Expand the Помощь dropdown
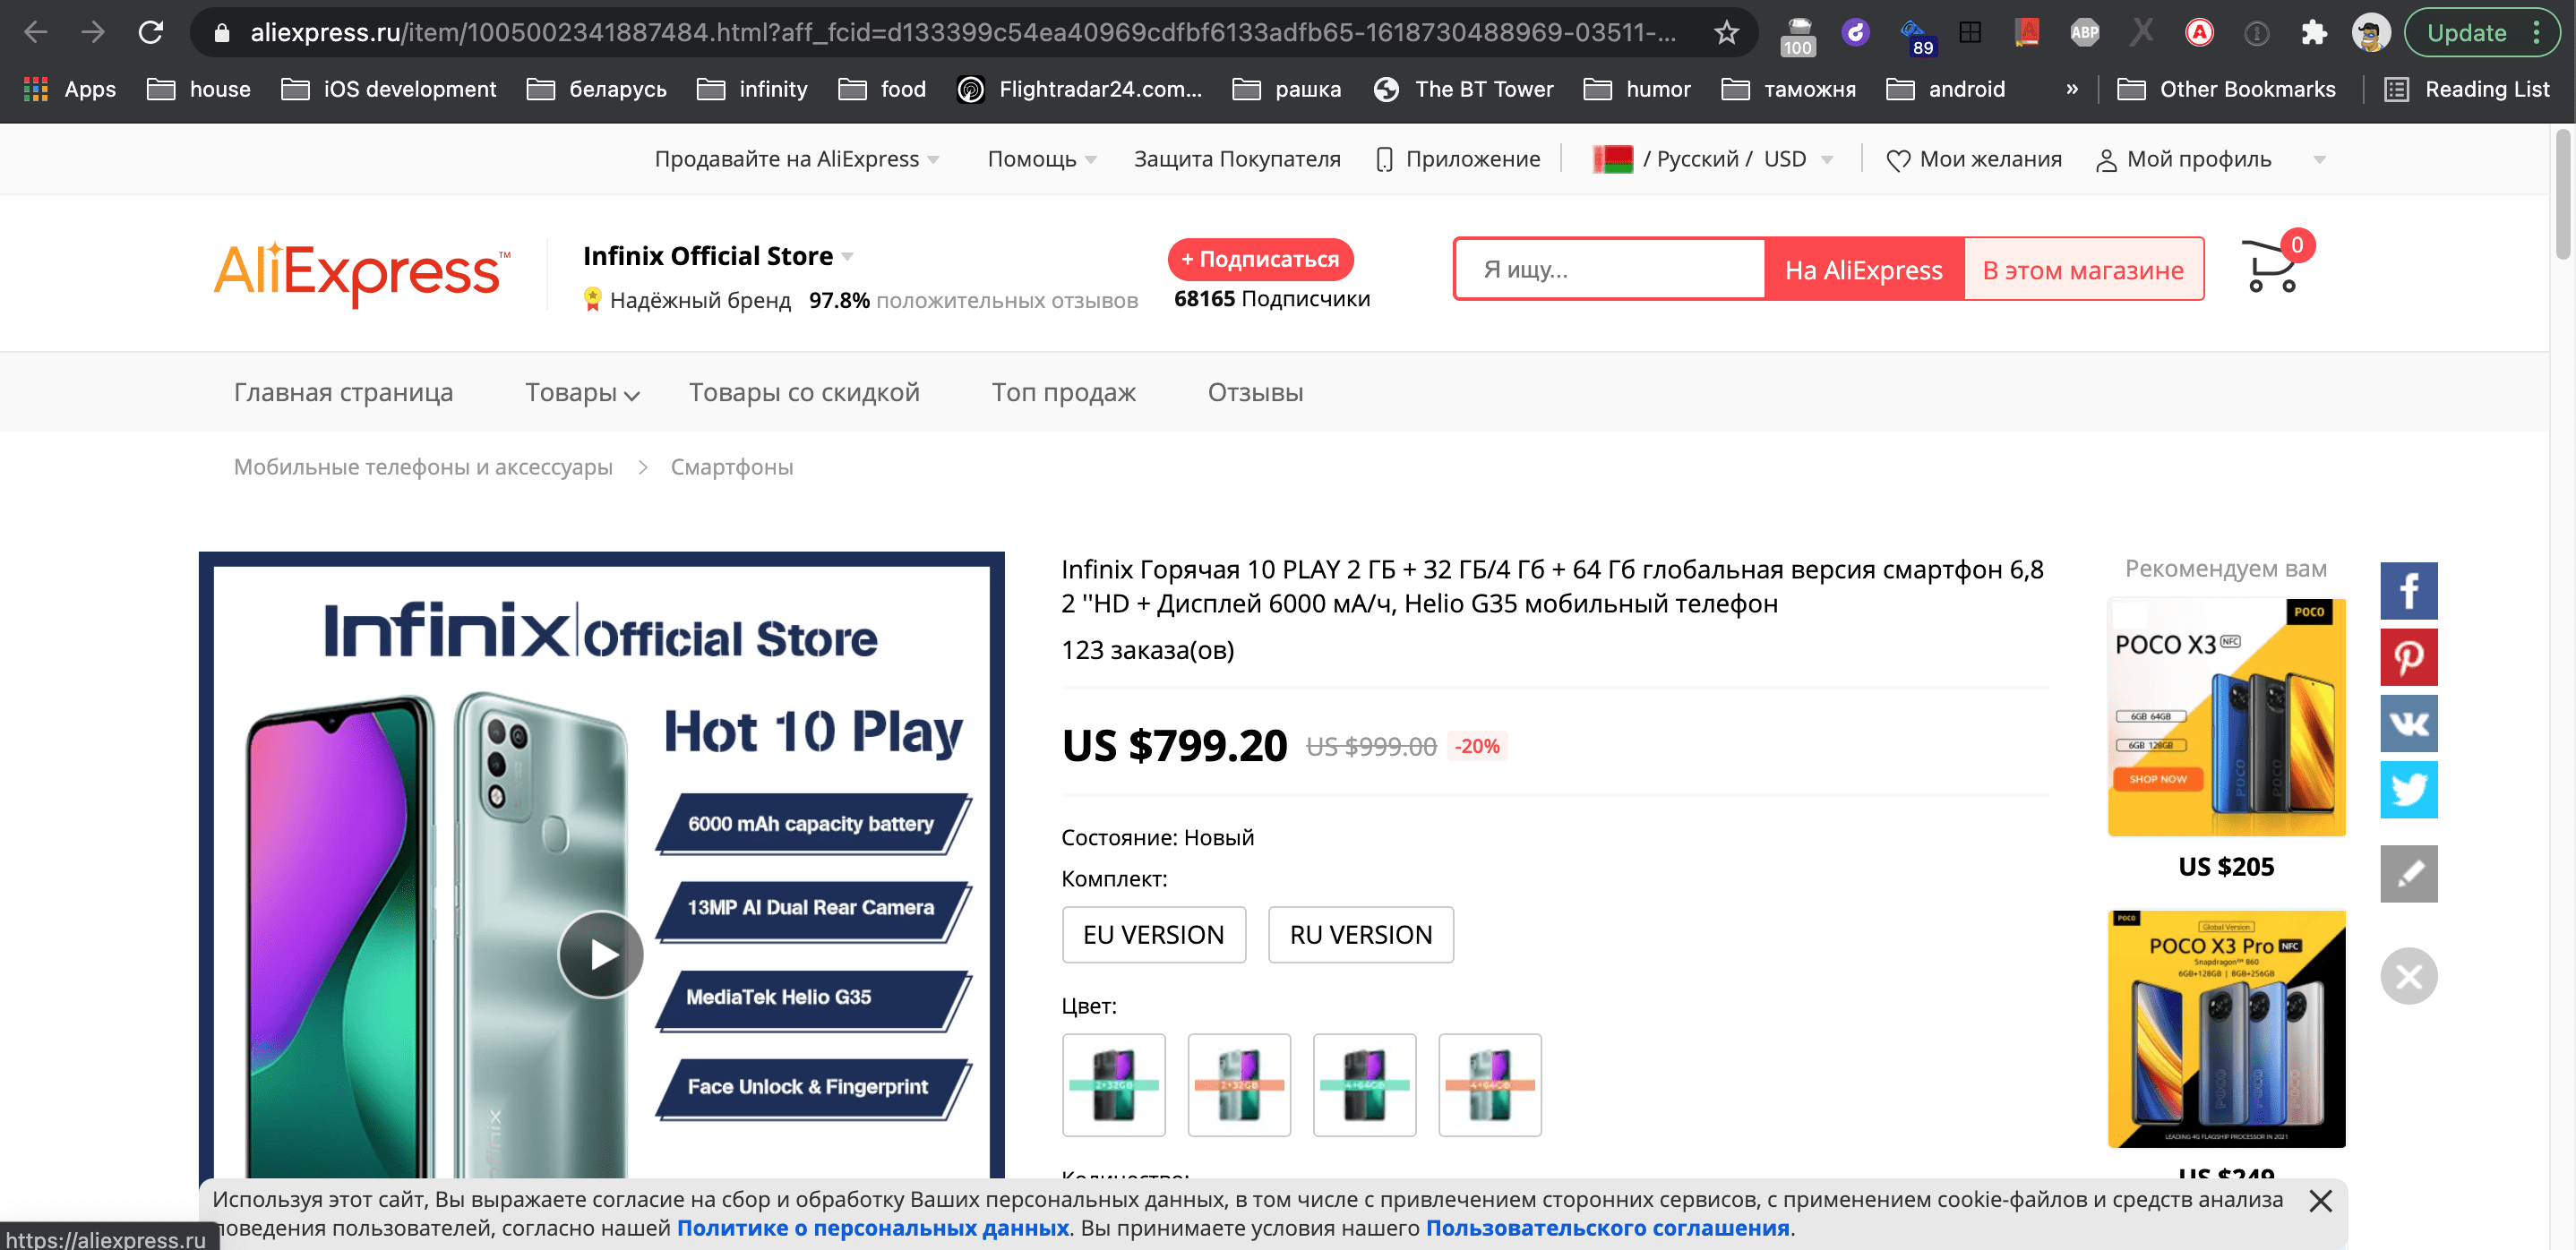The width and height of the screenshot is (2576, 1250). pyautogui.click(x=1042, y=159)
